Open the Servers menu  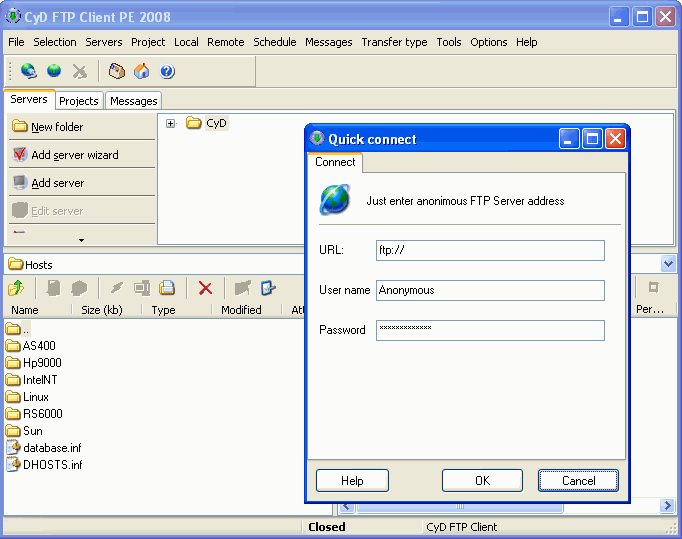pos(104,42)
